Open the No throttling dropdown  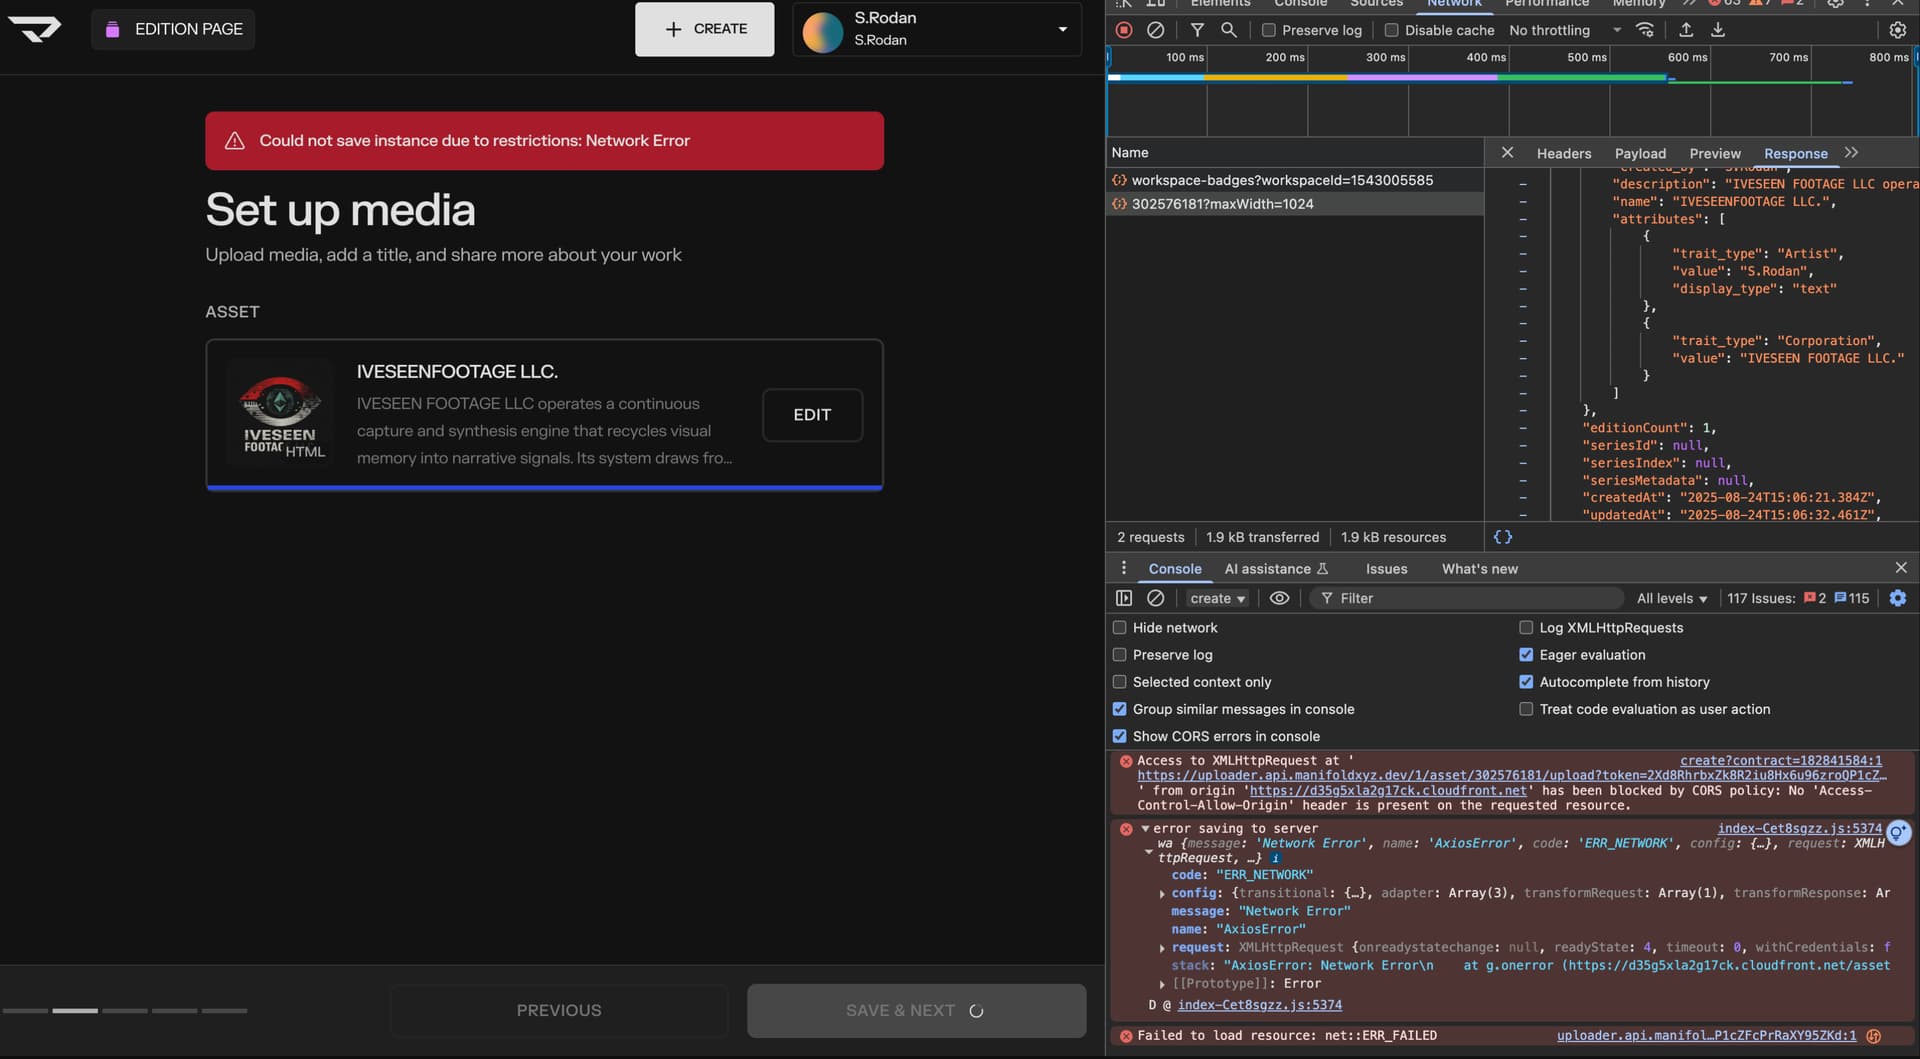coord(1564,30)
